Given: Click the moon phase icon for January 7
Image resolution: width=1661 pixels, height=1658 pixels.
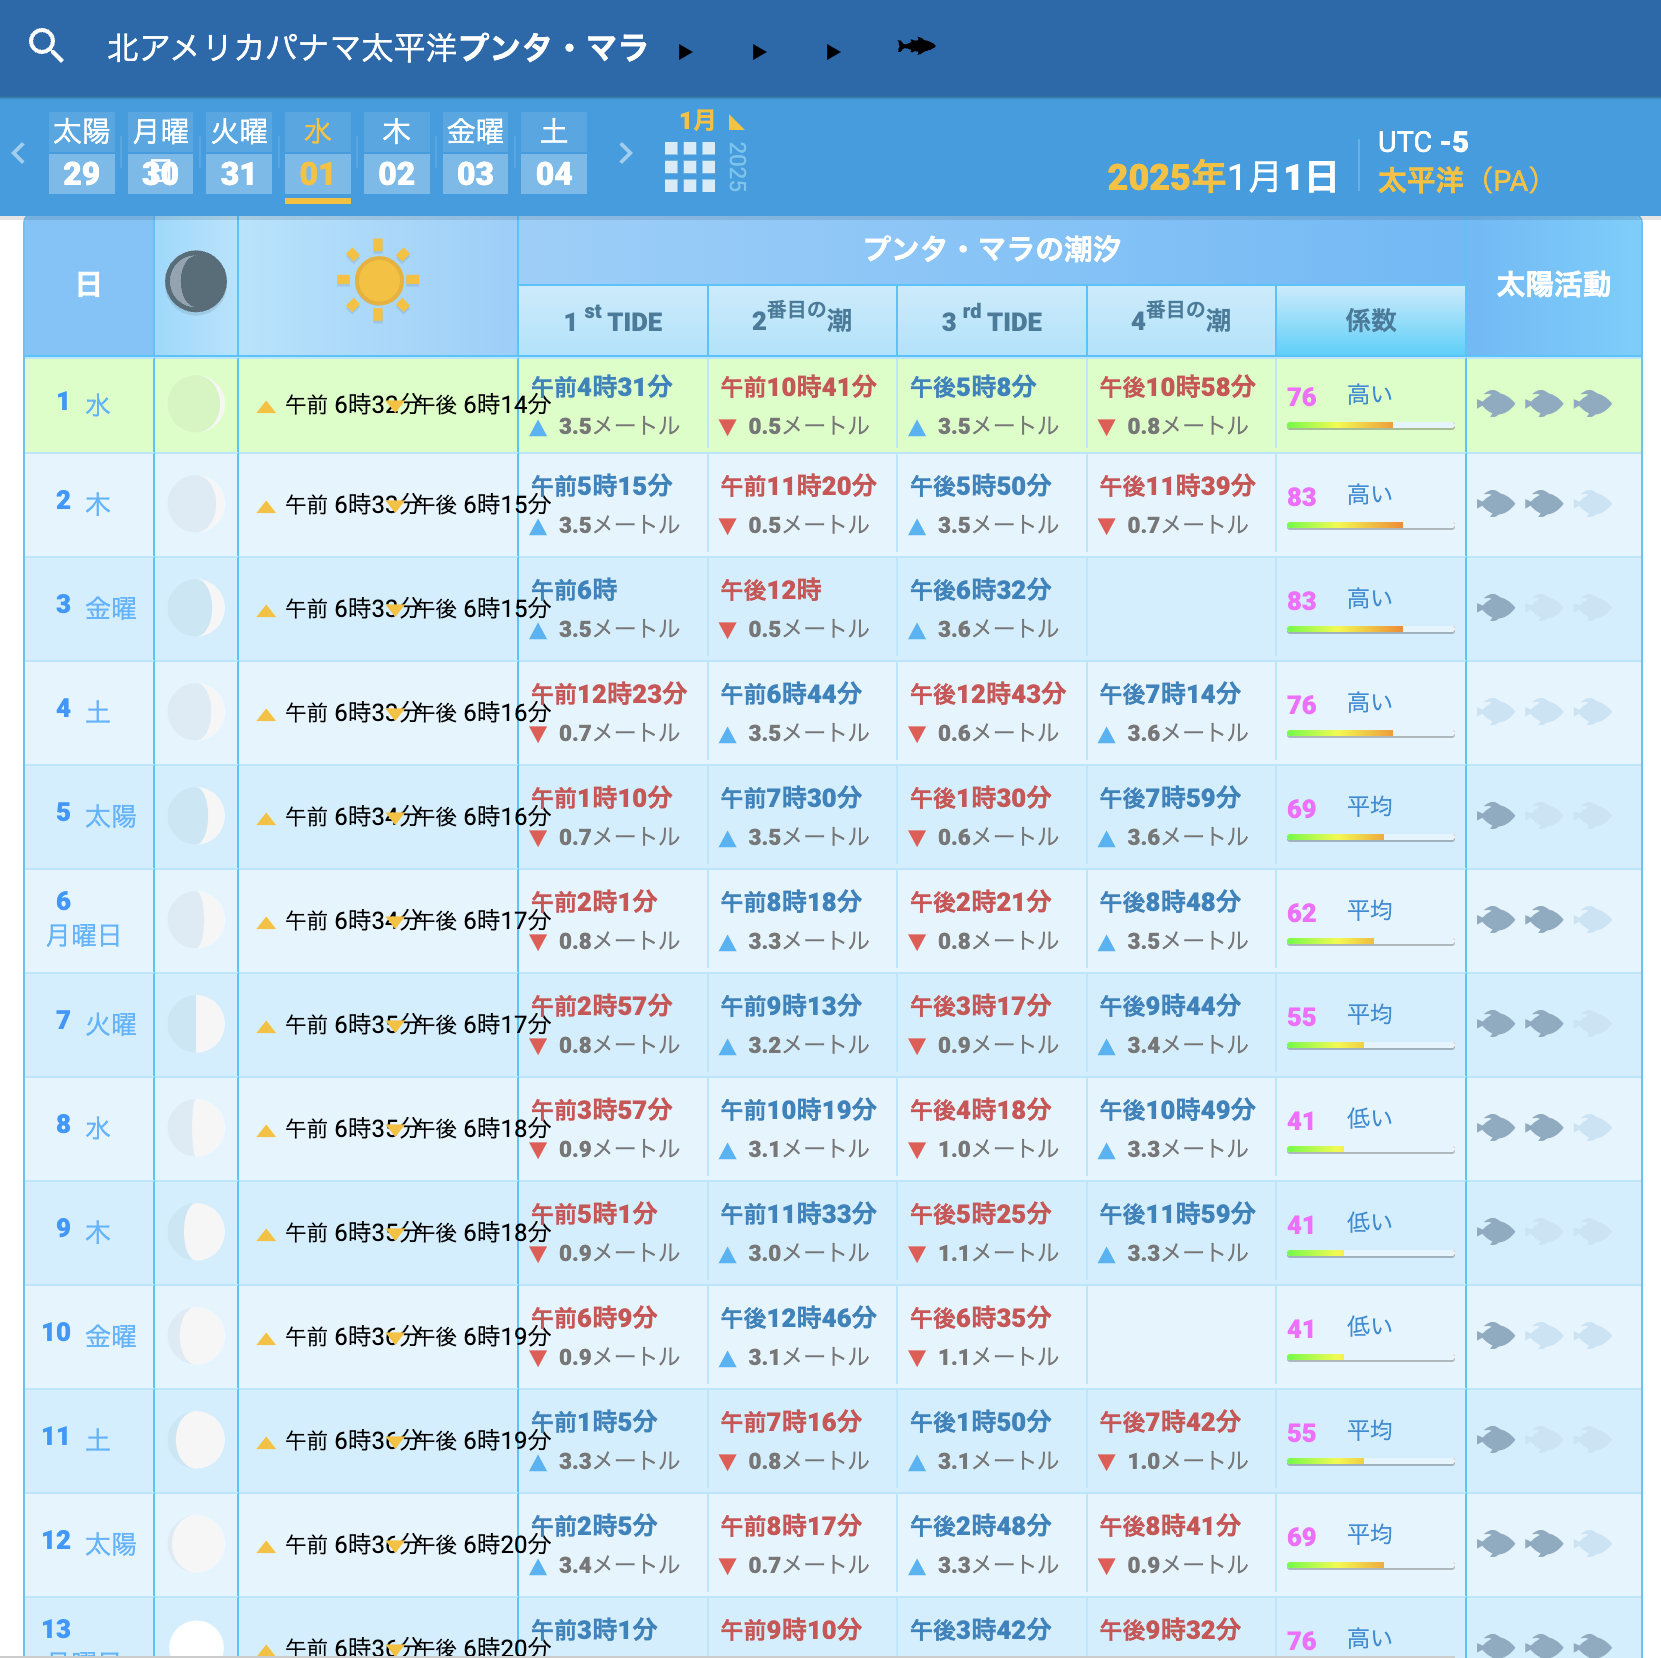Looking at the screenshot, I should click(x=196, y=1023).
